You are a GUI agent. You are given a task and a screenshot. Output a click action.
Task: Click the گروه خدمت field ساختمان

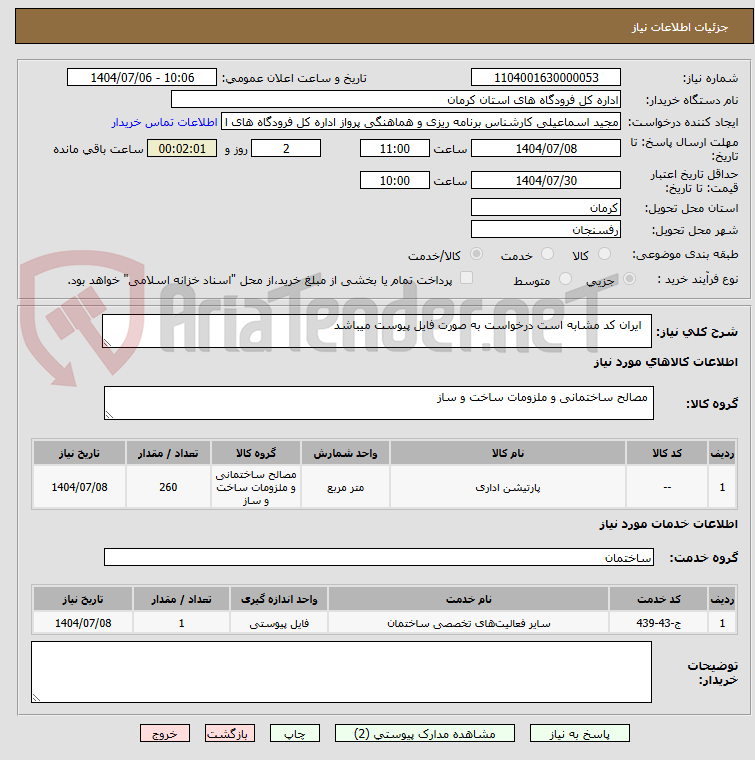point(378,557)
